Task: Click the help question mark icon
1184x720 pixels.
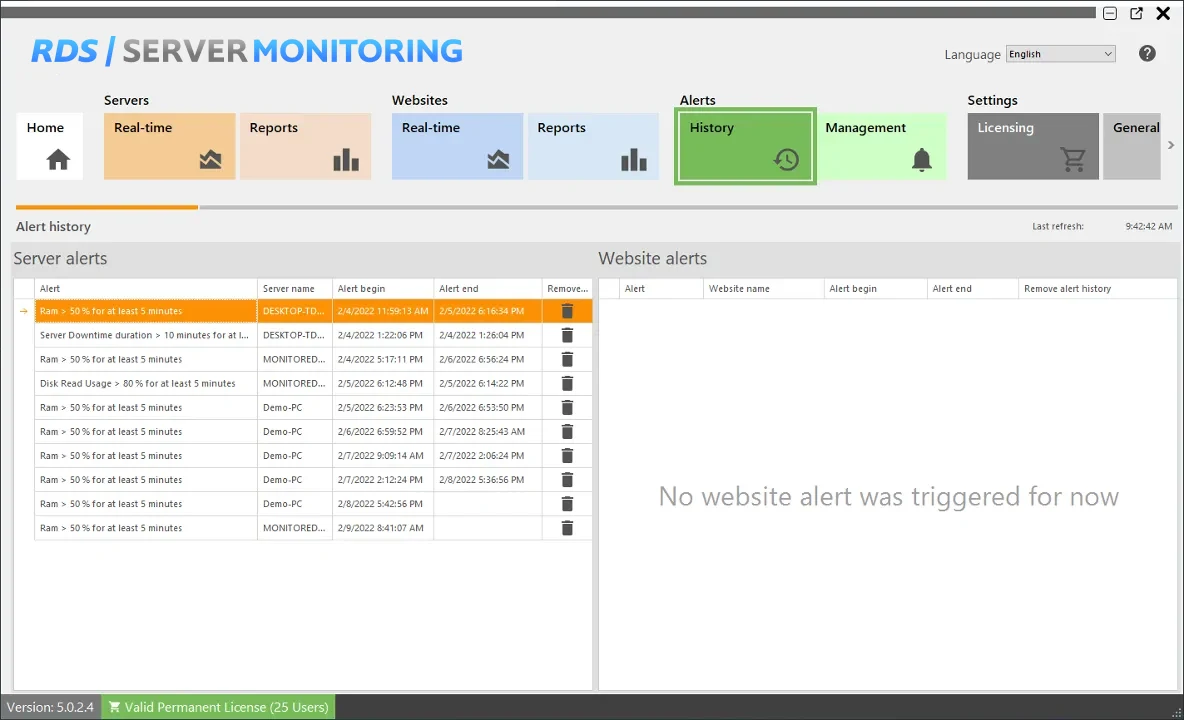Action: (x=1147, y=54)
